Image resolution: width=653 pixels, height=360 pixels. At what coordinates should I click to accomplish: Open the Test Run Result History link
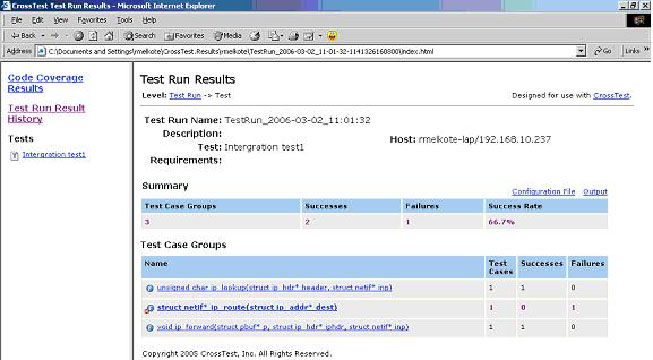46,113
